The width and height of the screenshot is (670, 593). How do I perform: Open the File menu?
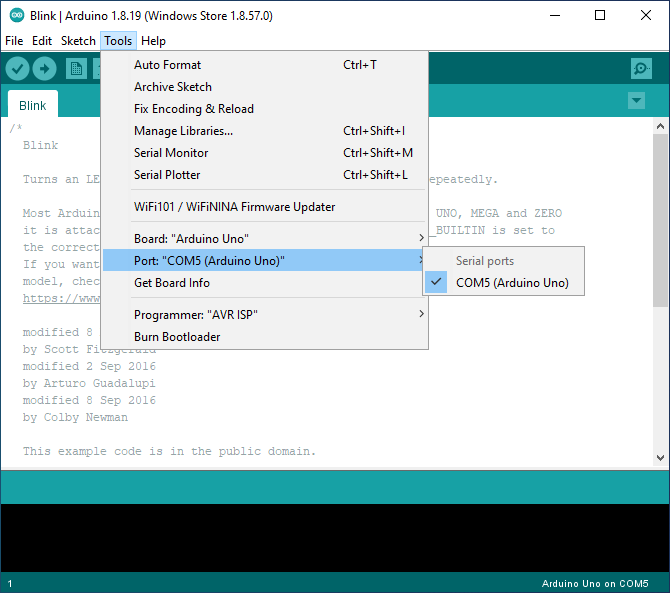point(14,41)
